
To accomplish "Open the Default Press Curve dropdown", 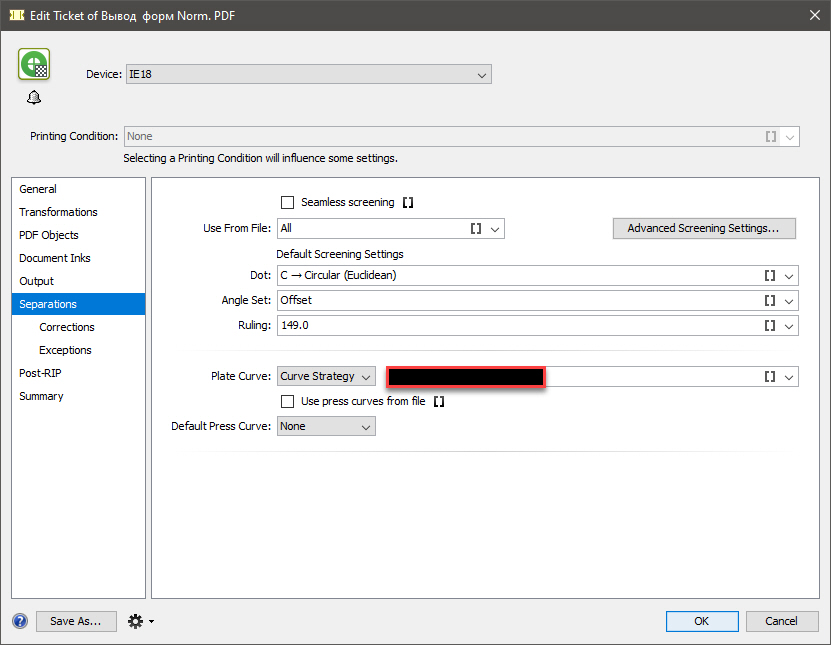I will (326, 426).
